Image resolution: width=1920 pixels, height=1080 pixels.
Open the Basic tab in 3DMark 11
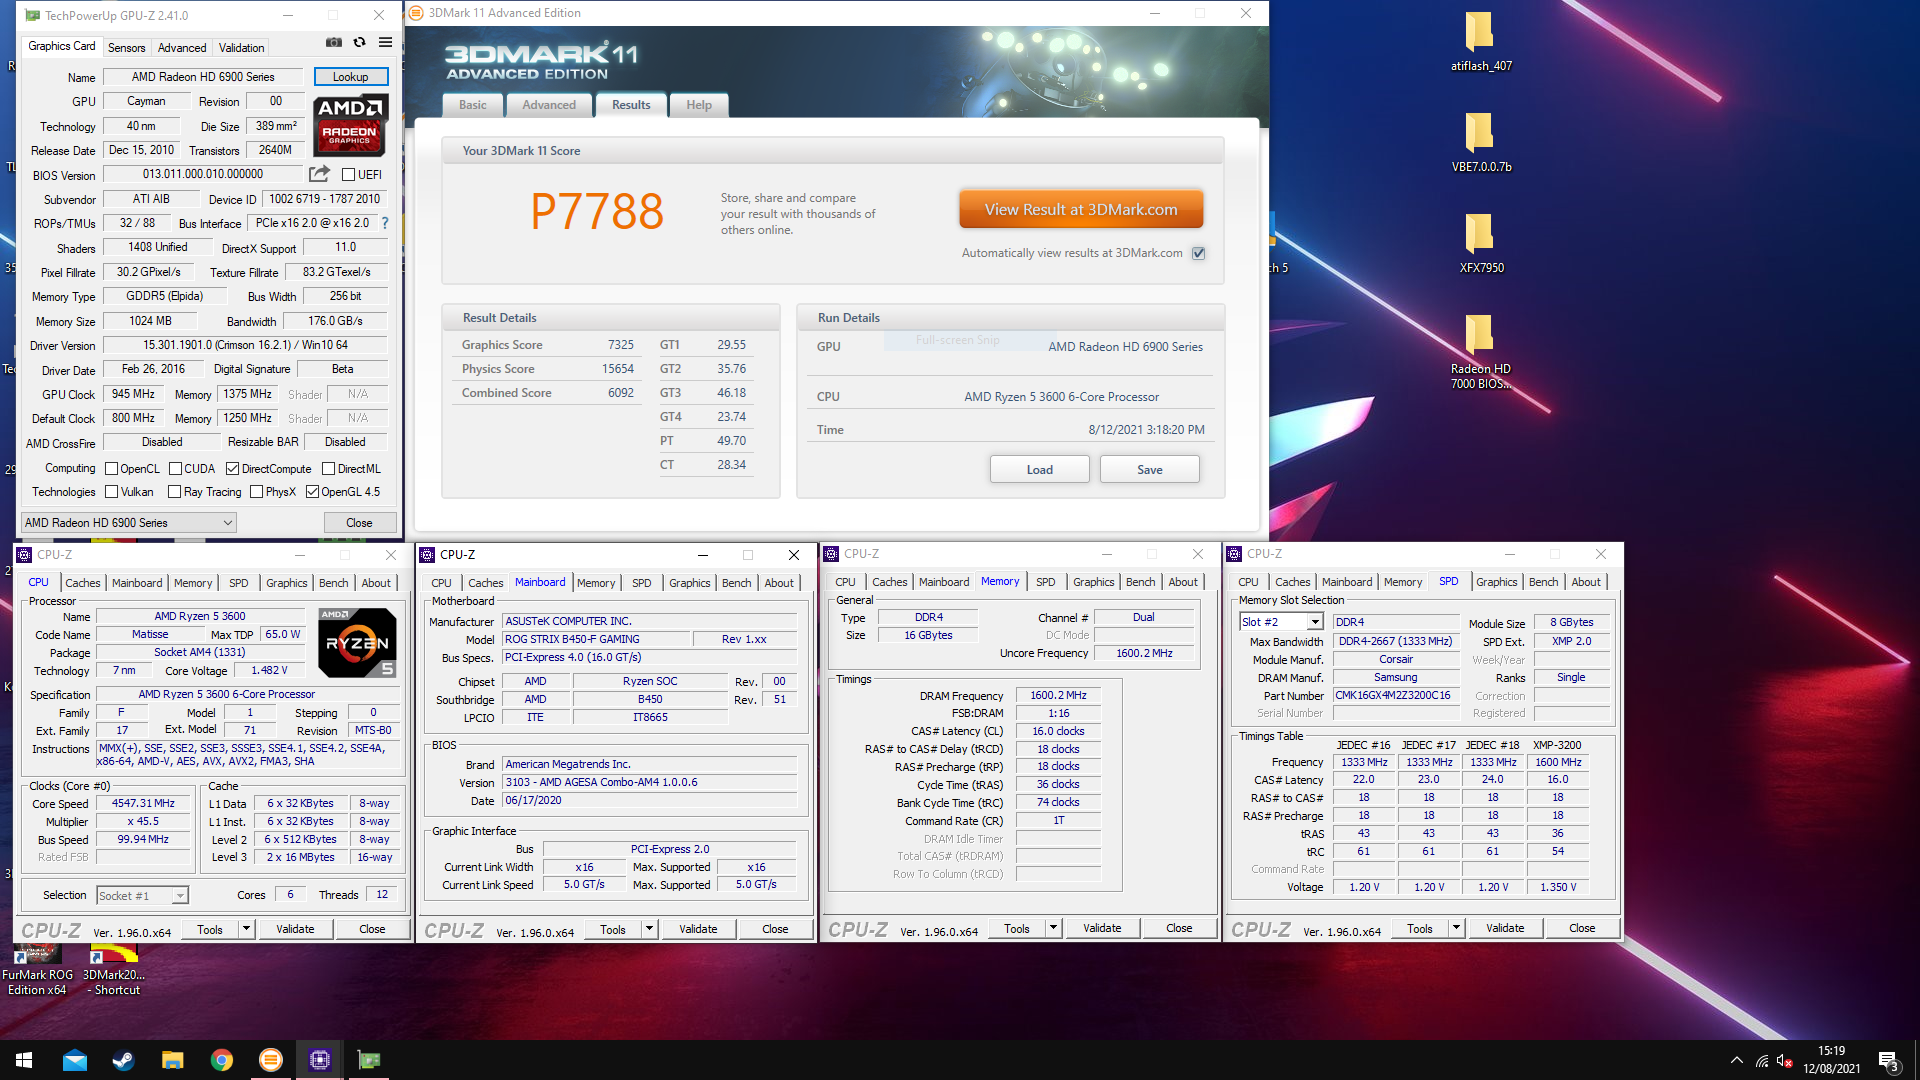473,105
